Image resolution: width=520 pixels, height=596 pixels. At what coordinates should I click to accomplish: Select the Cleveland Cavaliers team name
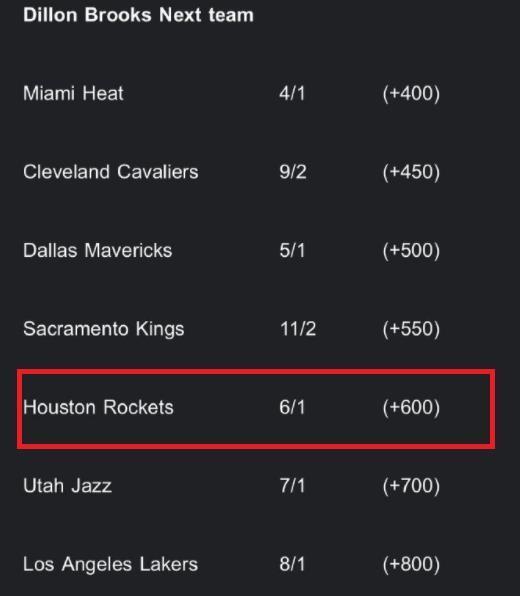coord(111,172)
